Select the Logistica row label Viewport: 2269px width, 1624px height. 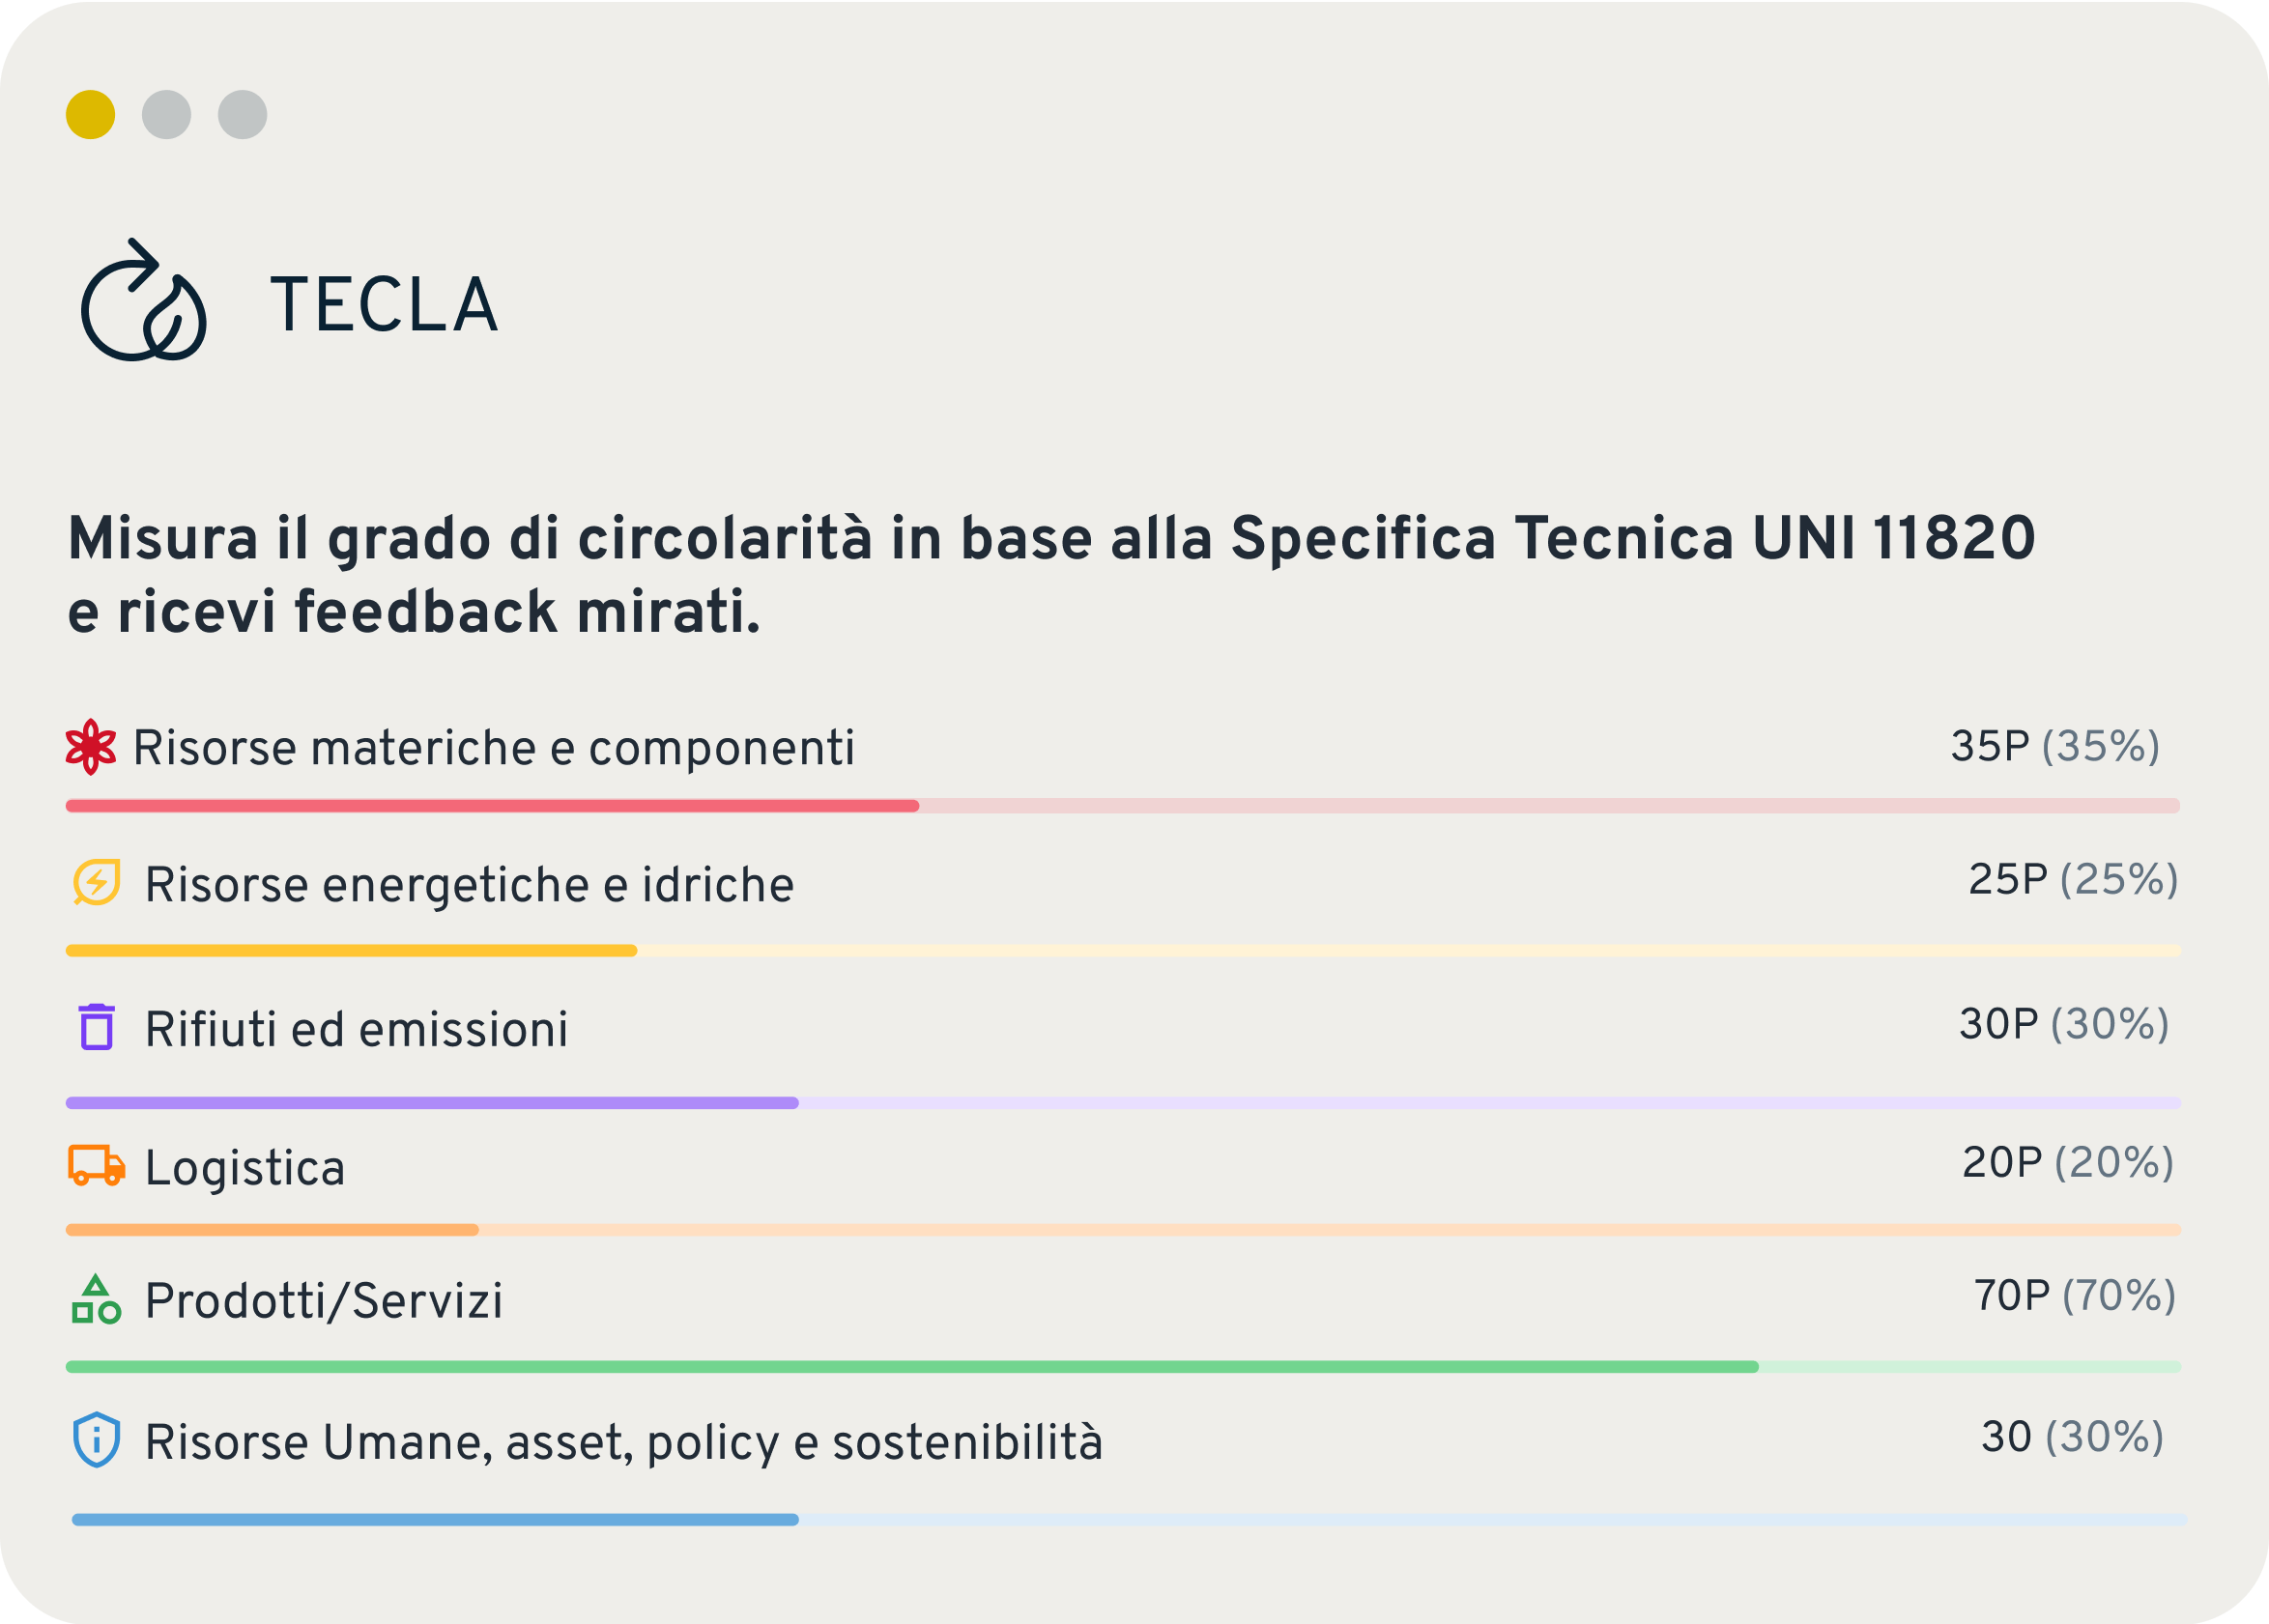[245, 1168]
